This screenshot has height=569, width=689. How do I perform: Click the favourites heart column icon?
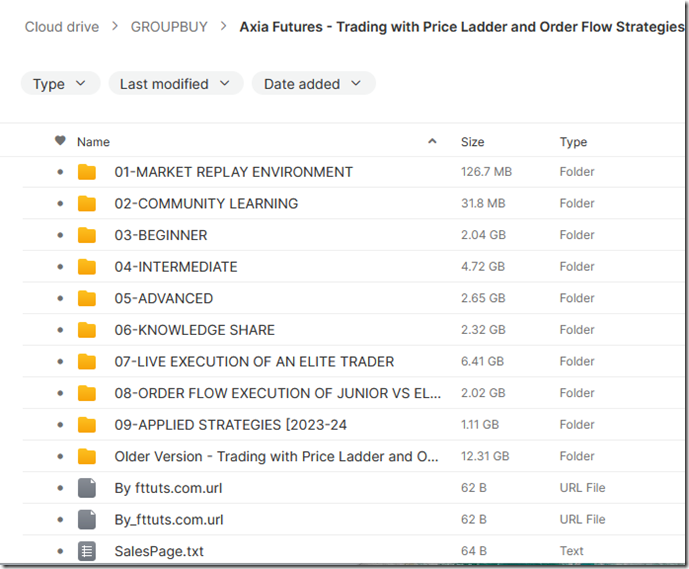point(60,141)
